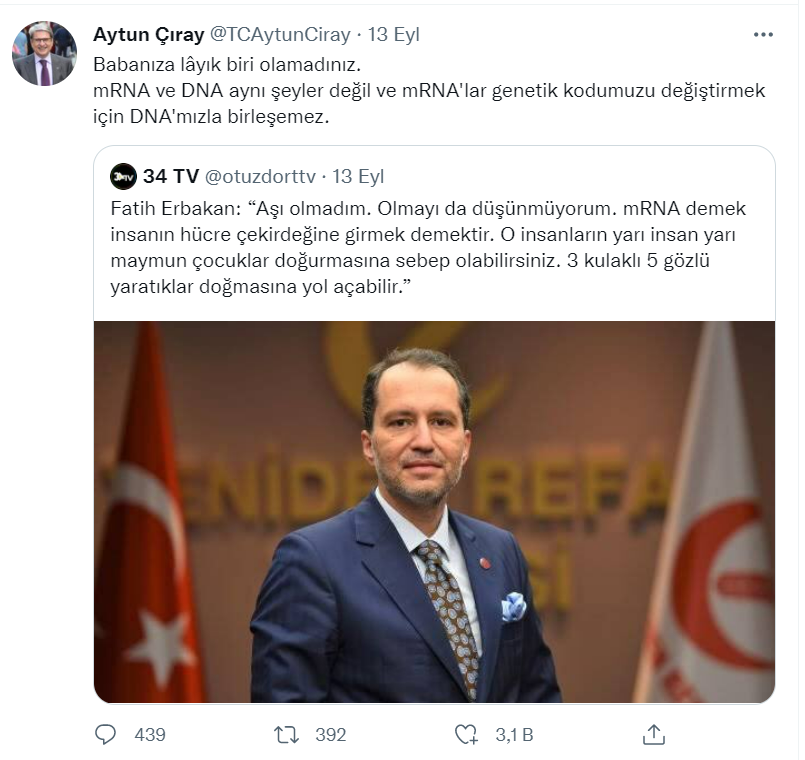Retweet using the arrows icon

coord(286,735)
